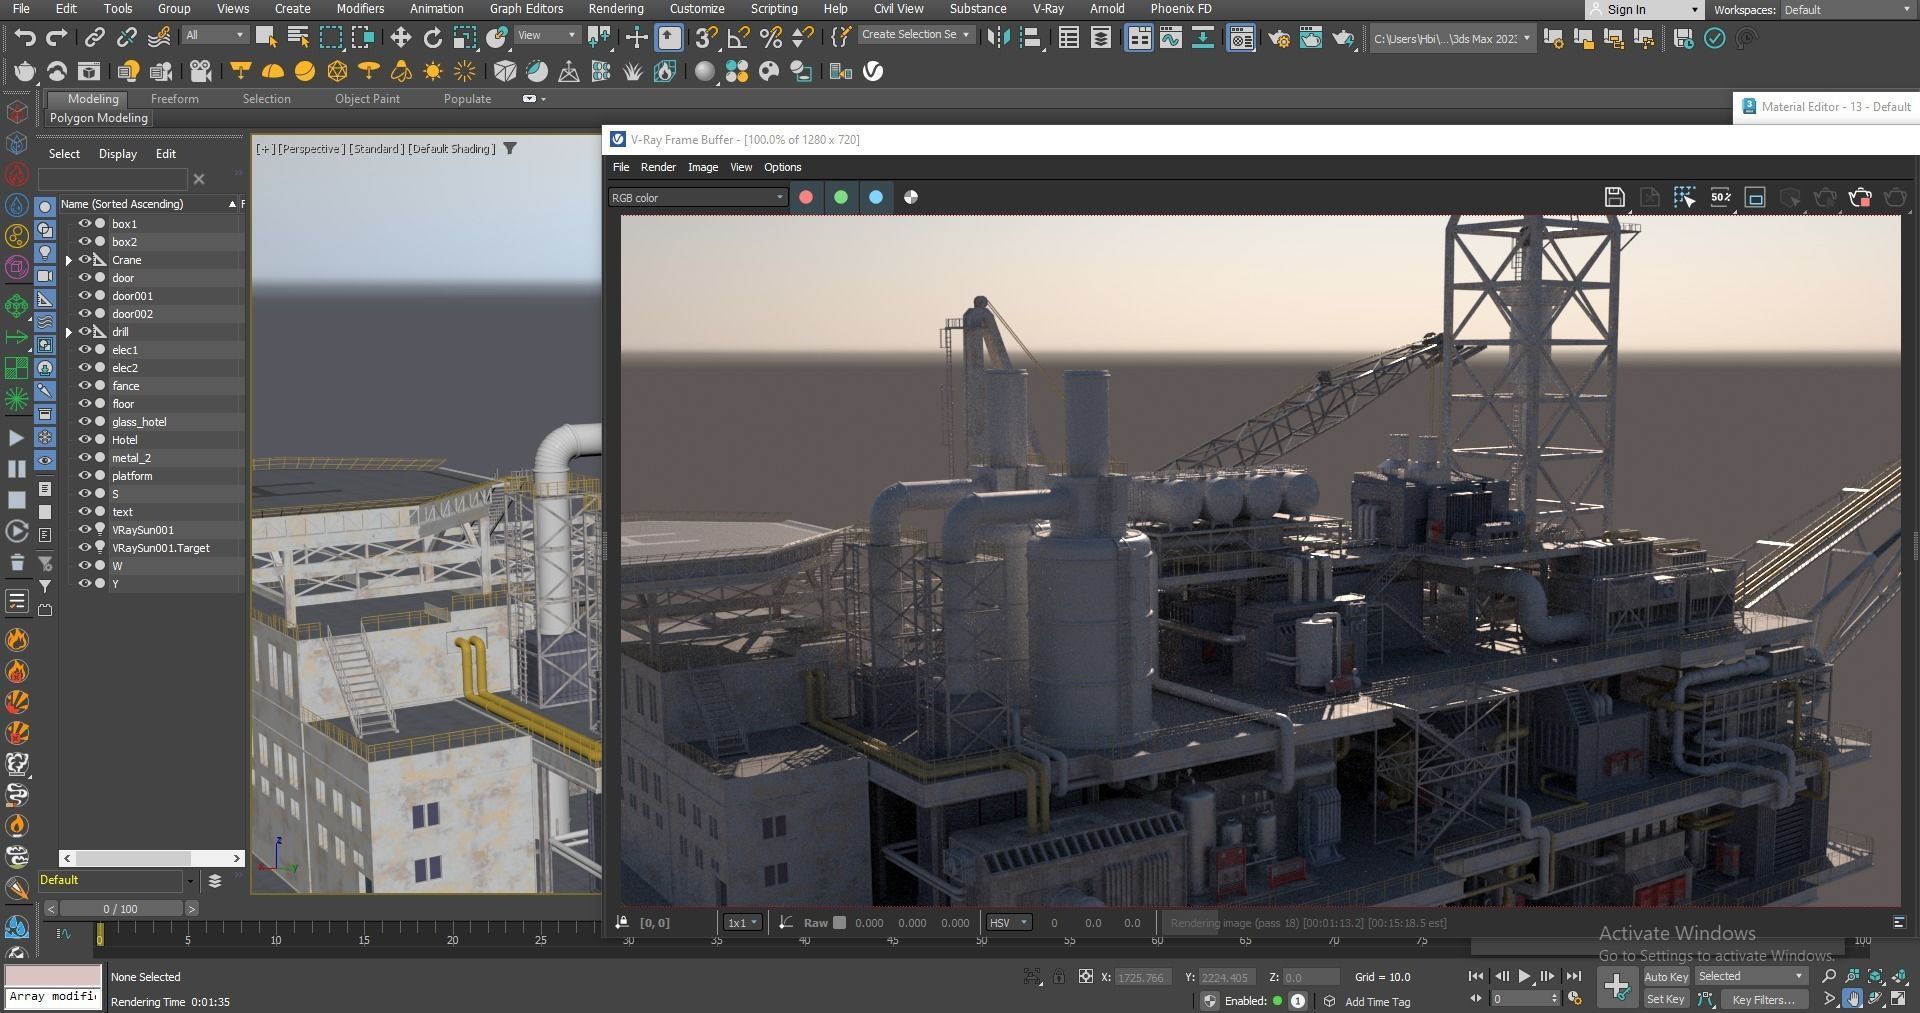Hide the box1 object via eye icon

85,224
